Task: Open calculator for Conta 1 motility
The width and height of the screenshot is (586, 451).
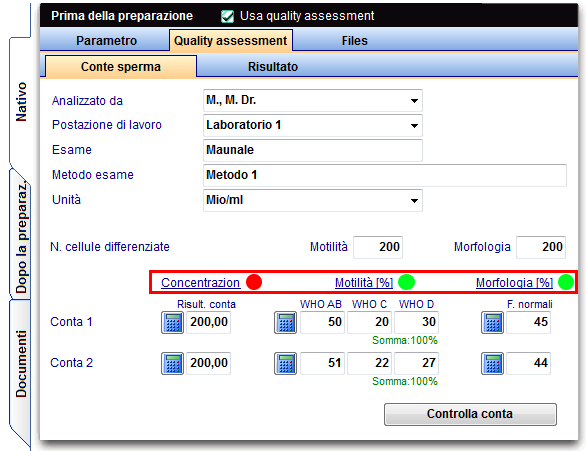Action: point(286,322)
